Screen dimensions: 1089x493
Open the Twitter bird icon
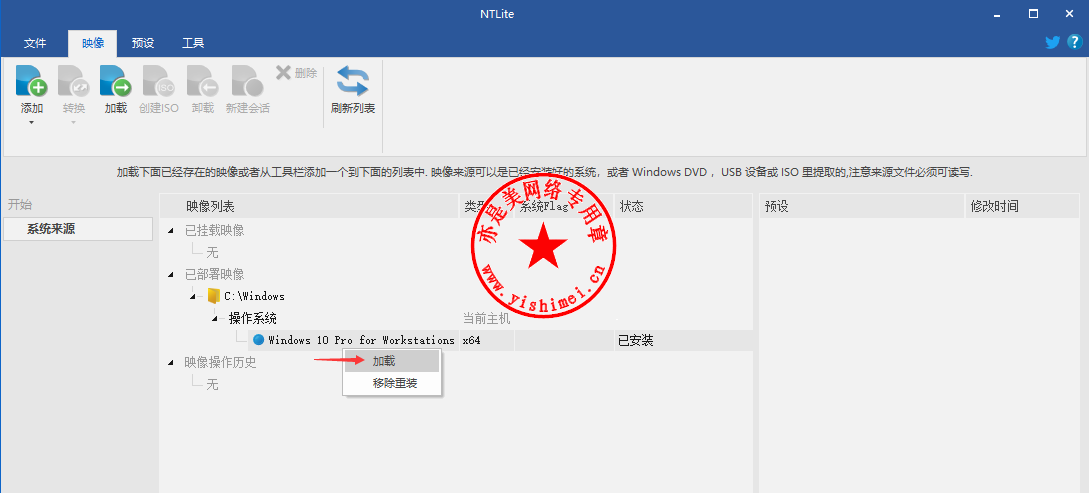tap(1052, 42)
